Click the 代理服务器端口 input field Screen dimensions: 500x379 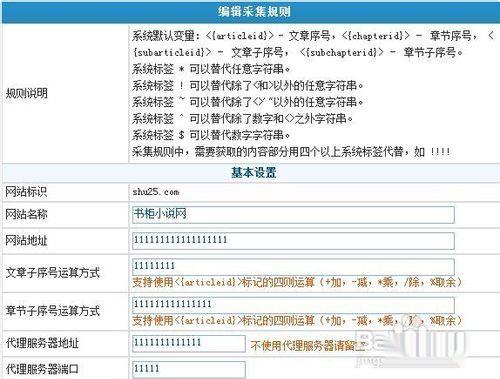pyautogui.click(x=189, y=370)
